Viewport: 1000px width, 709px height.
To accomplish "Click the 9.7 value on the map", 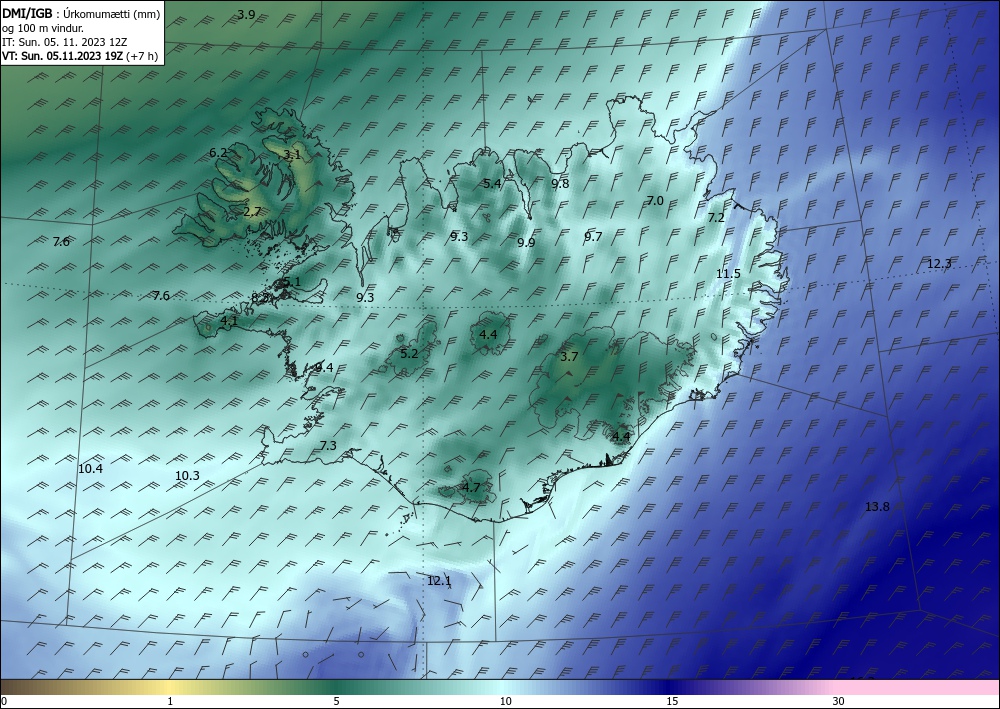I will (593, 237).
